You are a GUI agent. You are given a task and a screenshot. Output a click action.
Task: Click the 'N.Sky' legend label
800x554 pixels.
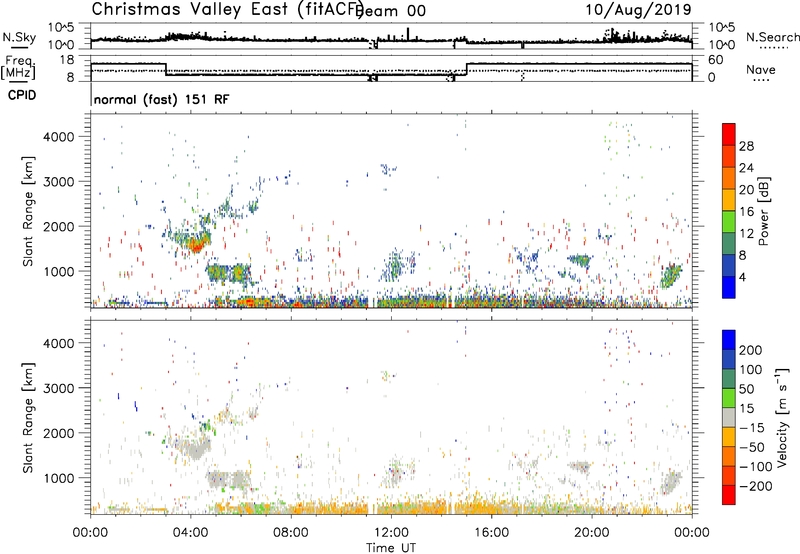click(x=19, y=37)
